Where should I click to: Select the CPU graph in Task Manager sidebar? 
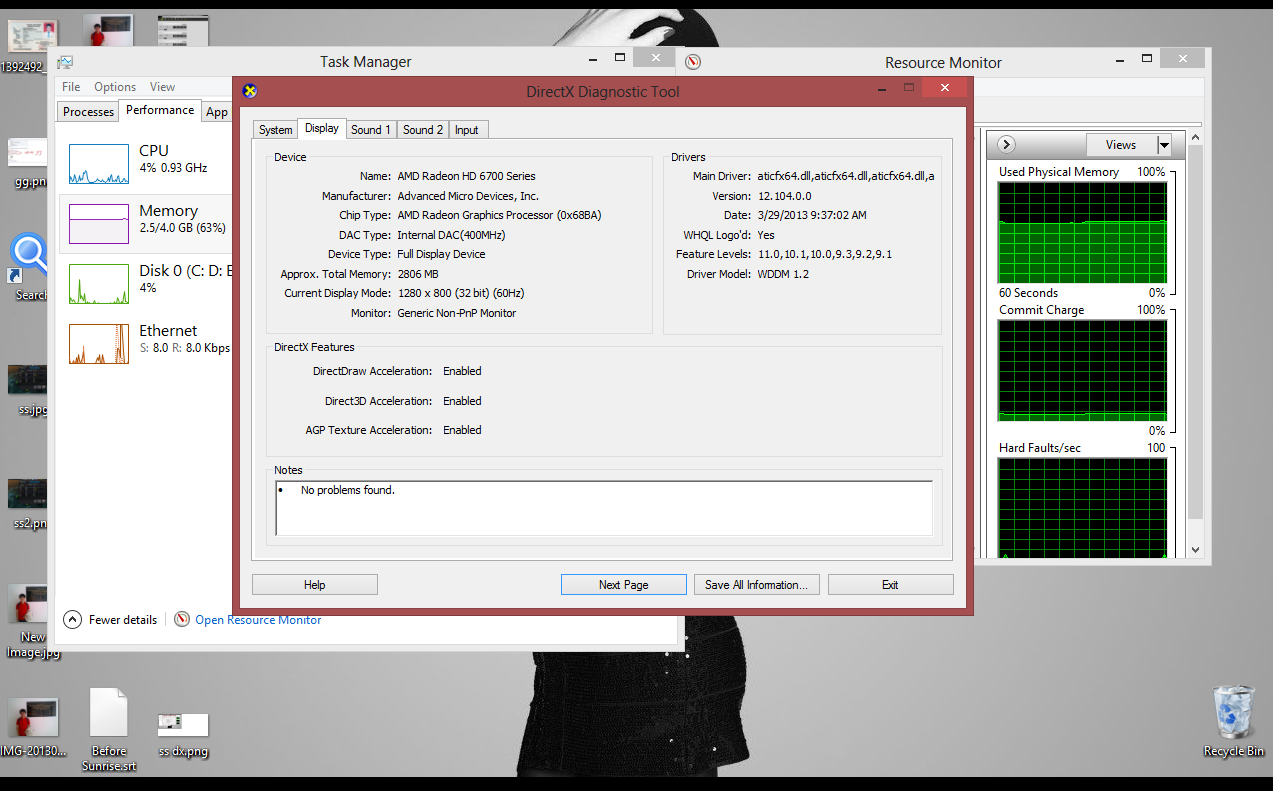(98, 163)
